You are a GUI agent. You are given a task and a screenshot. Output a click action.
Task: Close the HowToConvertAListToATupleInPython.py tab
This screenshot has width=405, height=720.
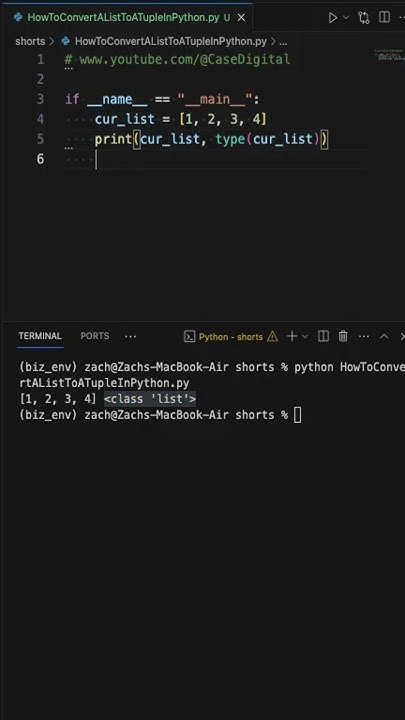tap(241, 18)
